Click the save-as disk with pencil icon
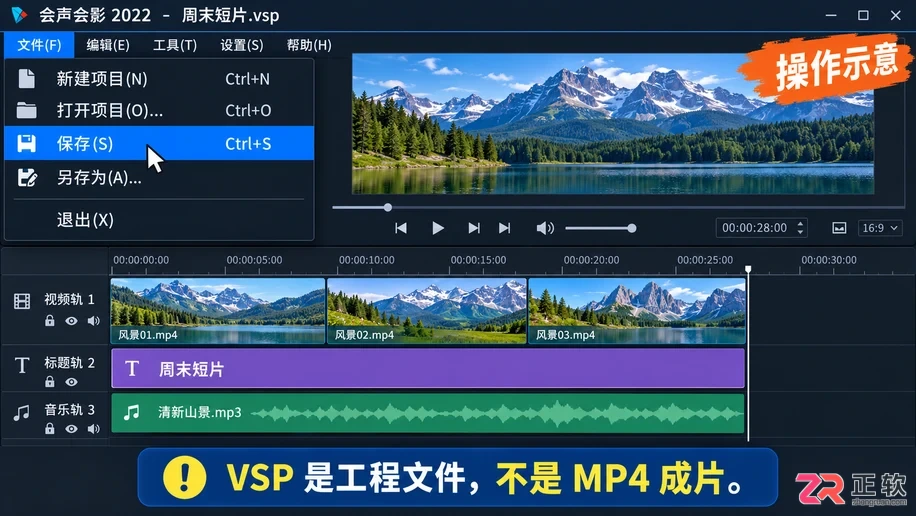The width and height of the screenshot is (916, 516). click(27, 178)
